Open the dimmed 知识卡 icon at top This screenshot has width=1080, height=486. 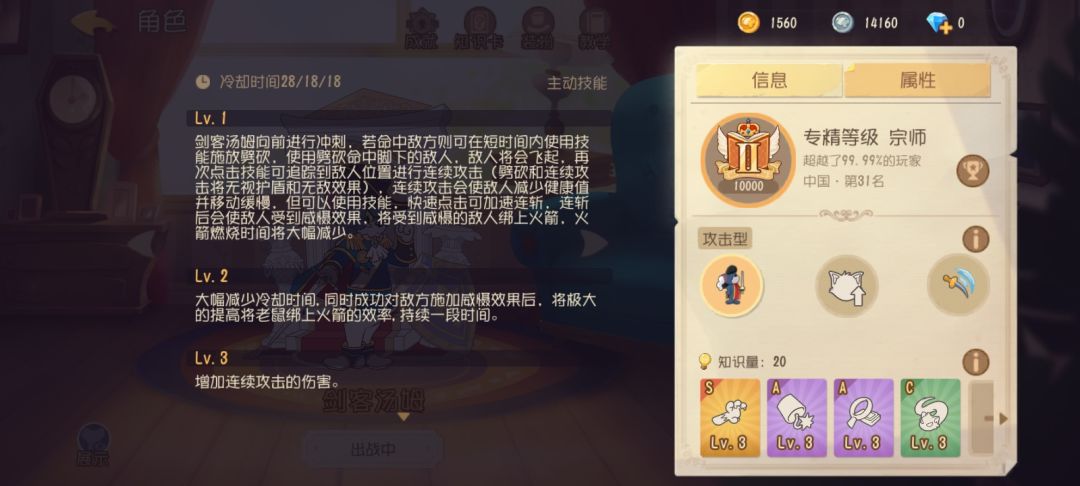479,29
